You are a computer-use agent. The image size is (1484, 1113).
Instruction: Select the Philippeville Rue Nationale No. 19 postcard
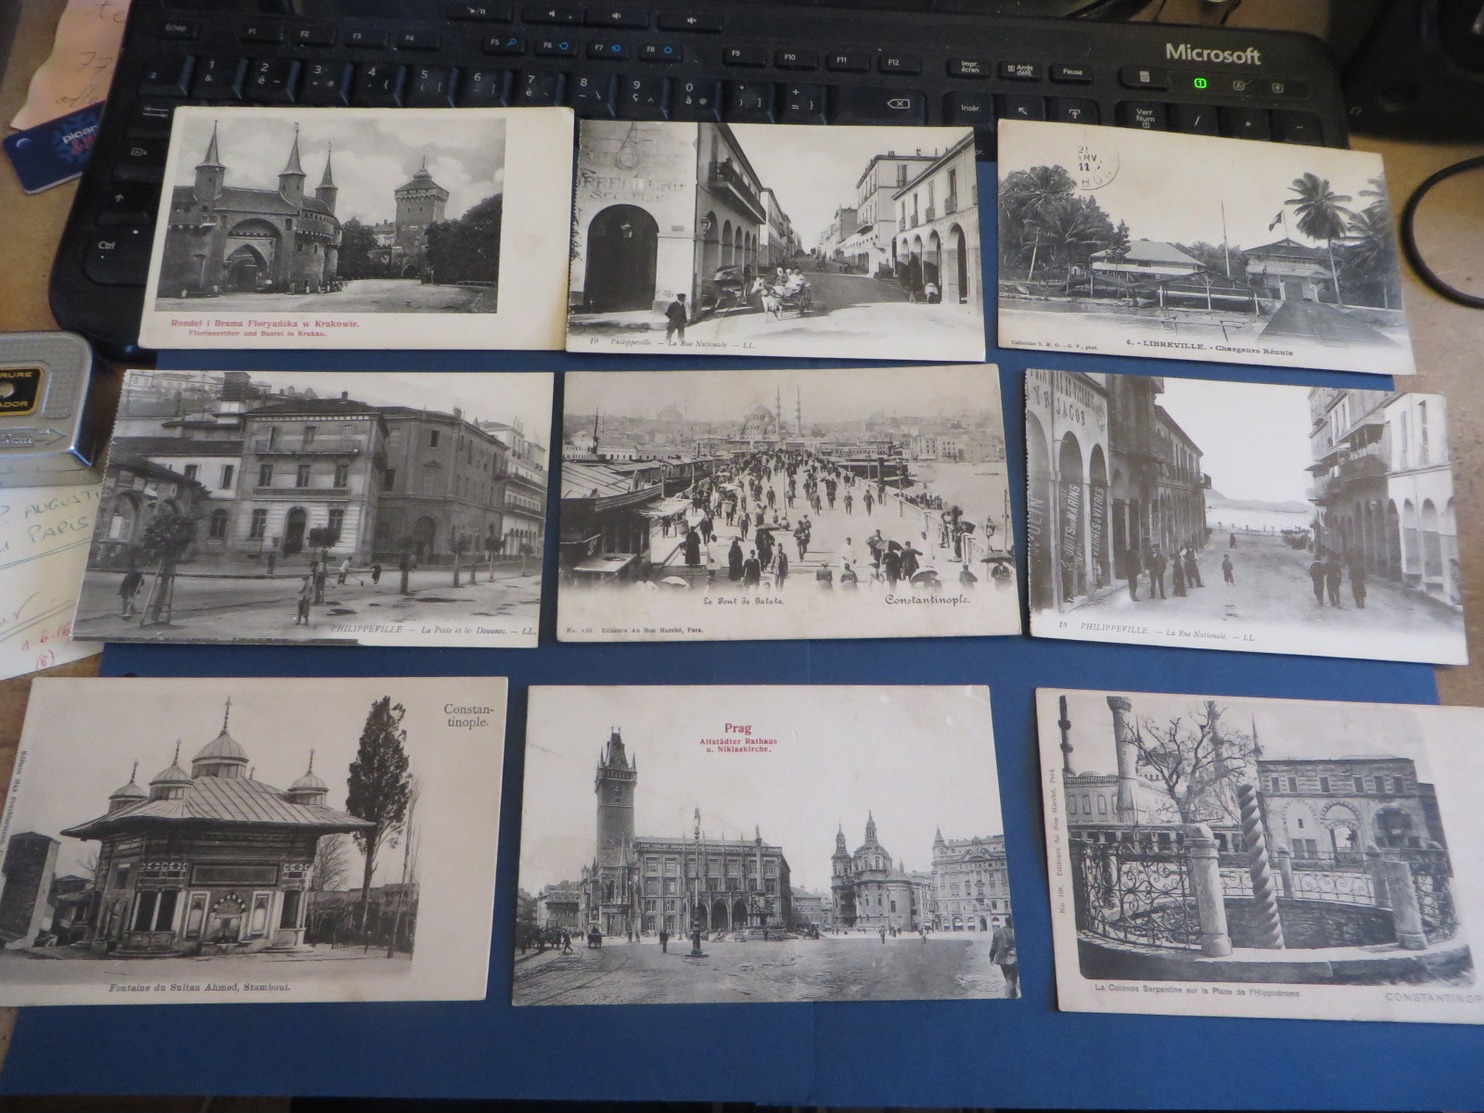tap(773, 241)
